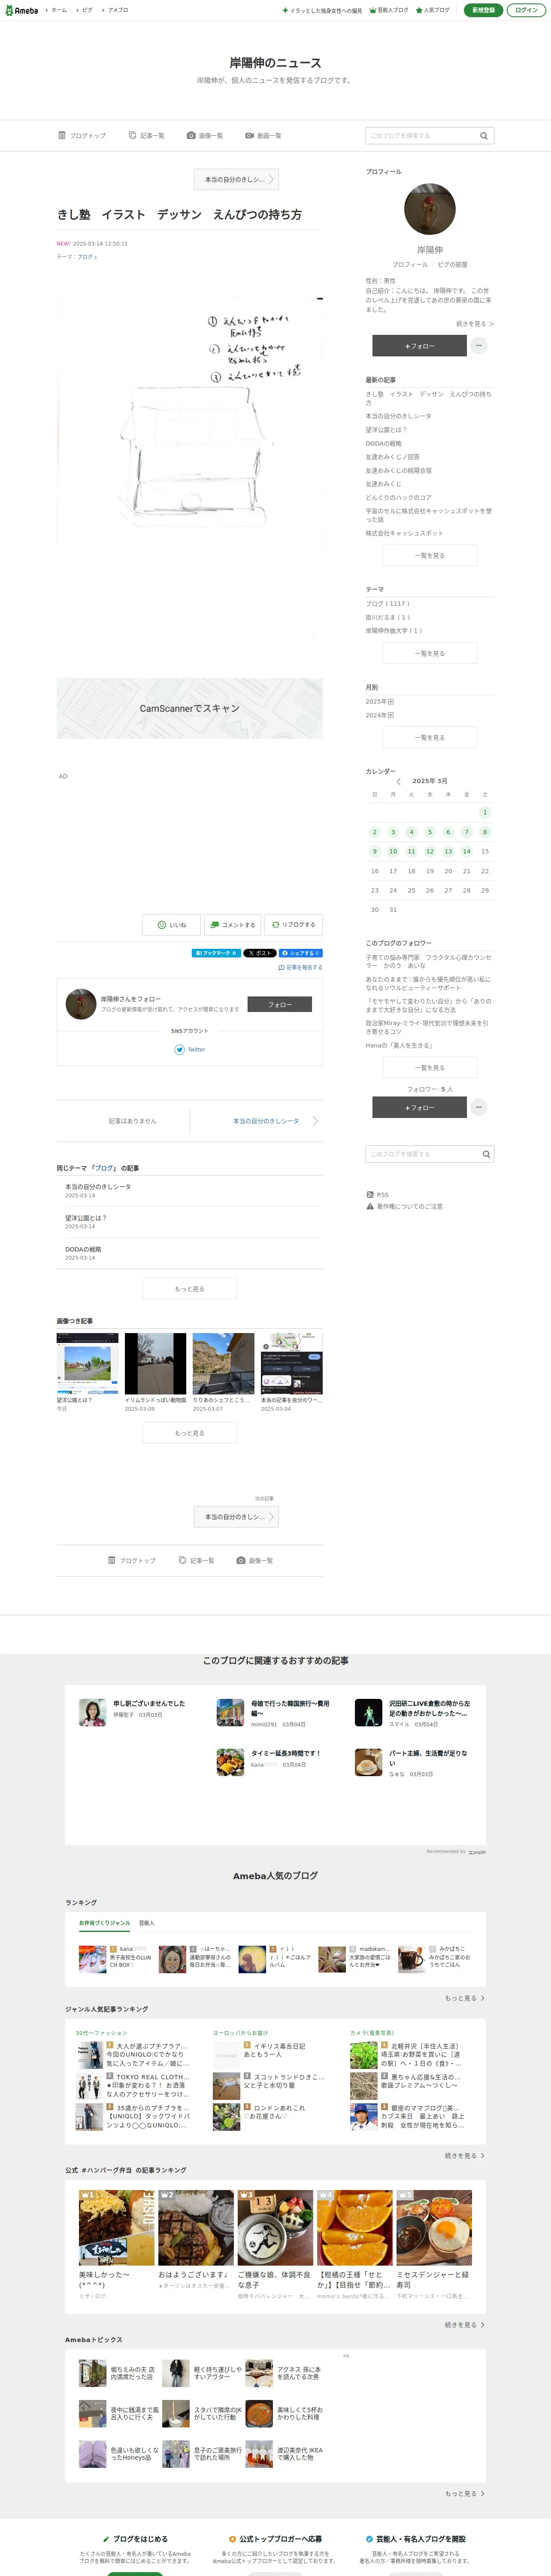Open 一覧を見る under このブログのフォロワー
This screenshot has width=551, height=2576.
[430, 1068]
